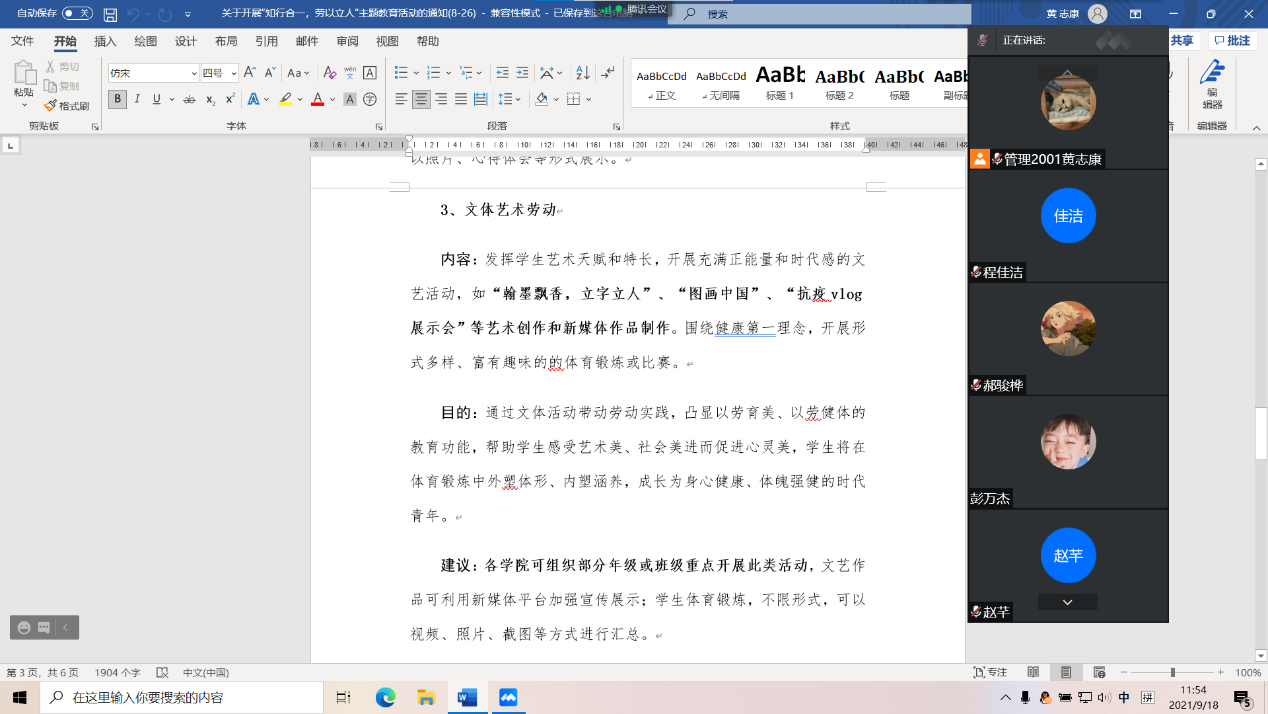The image size is (1268, 714).
Task: Open the Editor (编辑器) tool
Action: click(1211, 84)
